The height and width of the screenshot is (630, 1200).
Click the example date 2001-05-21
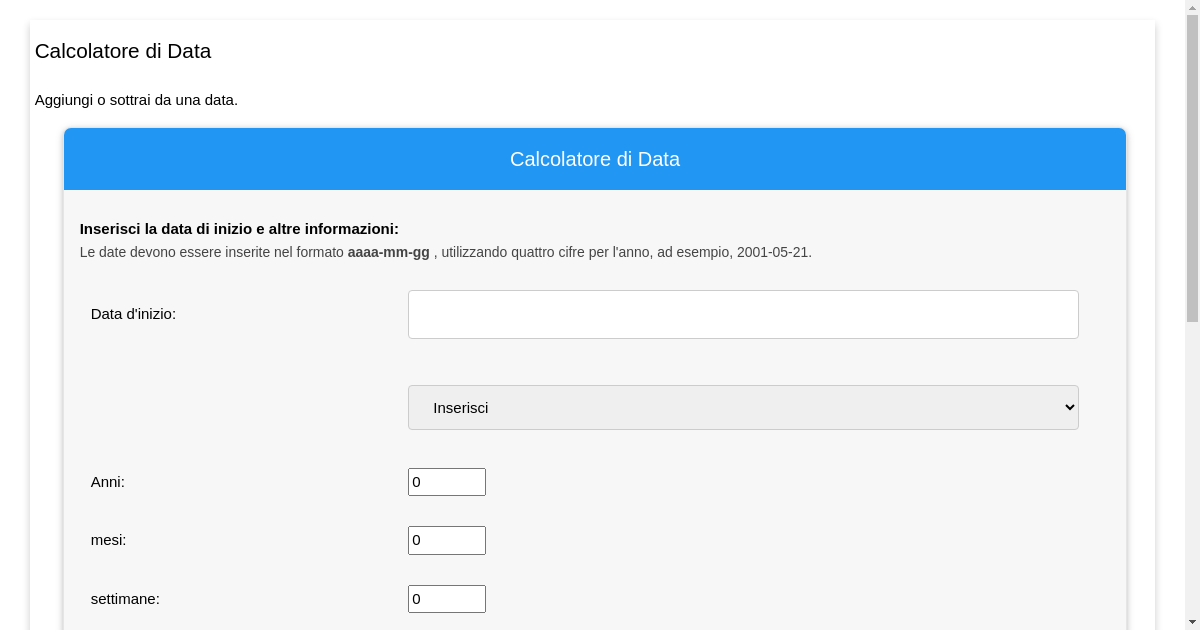tap(772, 252)
